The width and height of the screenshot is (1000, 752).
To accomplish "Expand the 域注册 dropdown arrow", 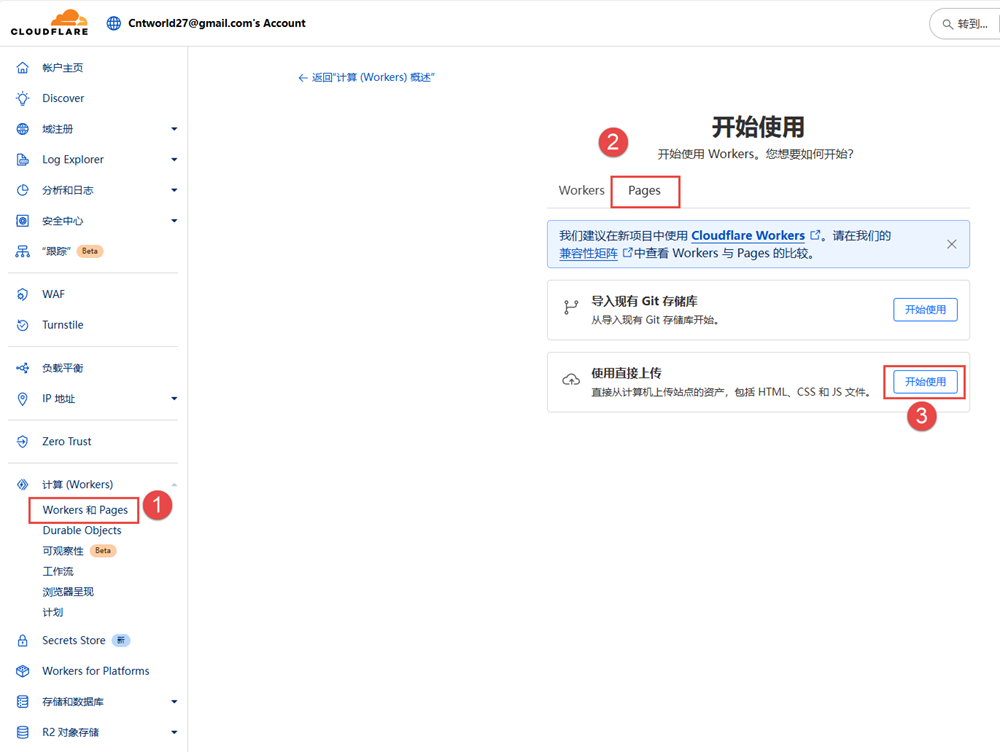I will pos(174,129).
